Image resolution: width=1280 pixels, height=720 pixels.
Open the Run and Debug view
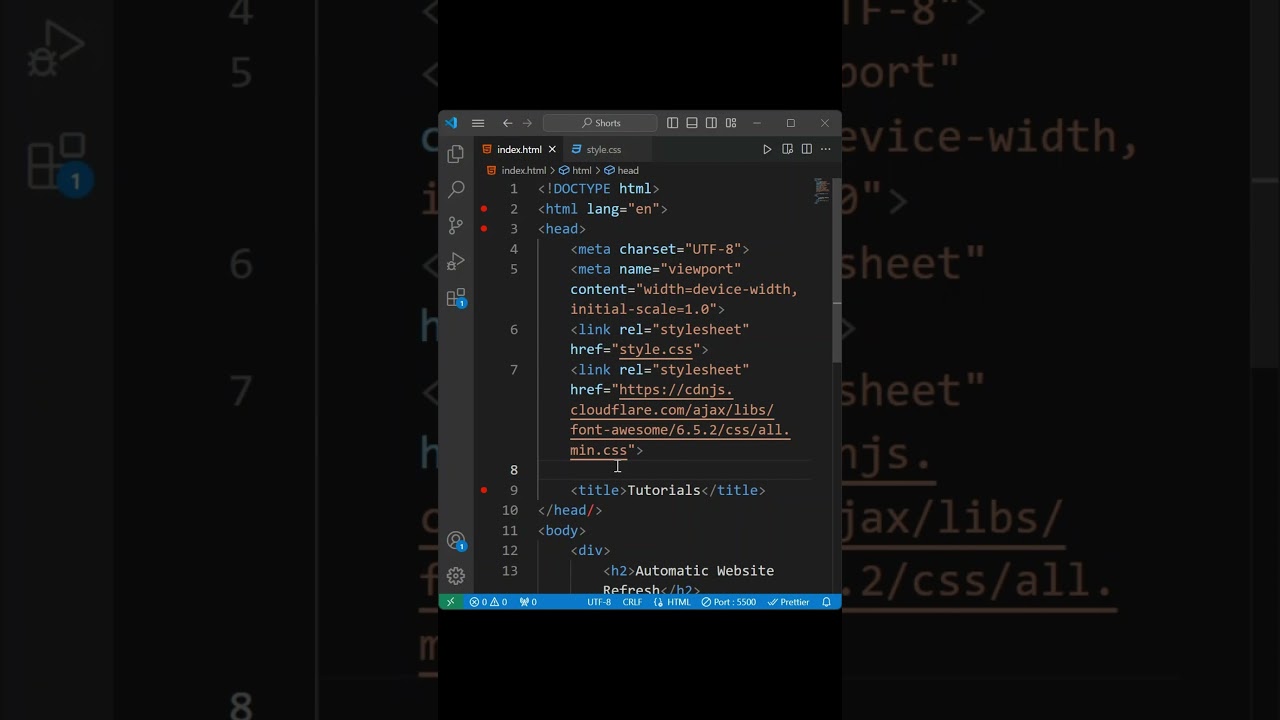tap(456, 261)
